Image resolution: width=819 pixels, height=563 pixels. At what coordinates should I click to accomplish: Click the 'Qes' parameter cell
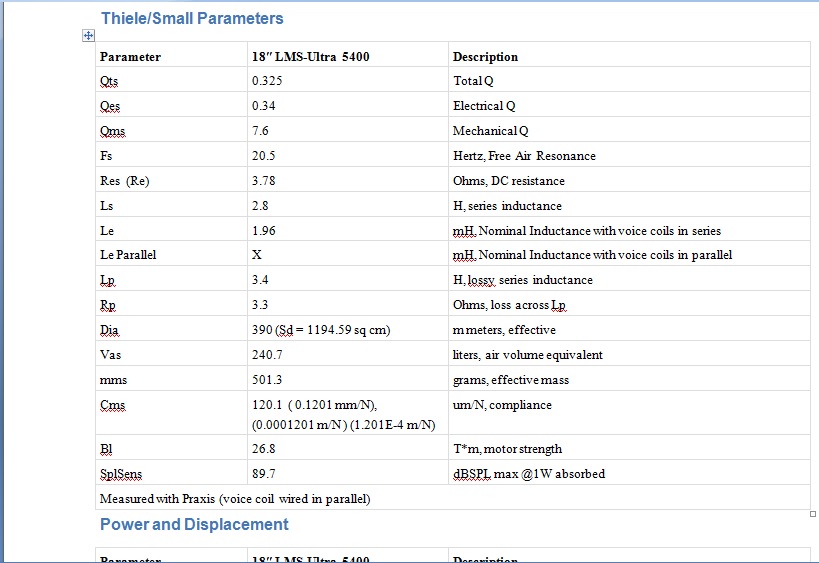171,104
